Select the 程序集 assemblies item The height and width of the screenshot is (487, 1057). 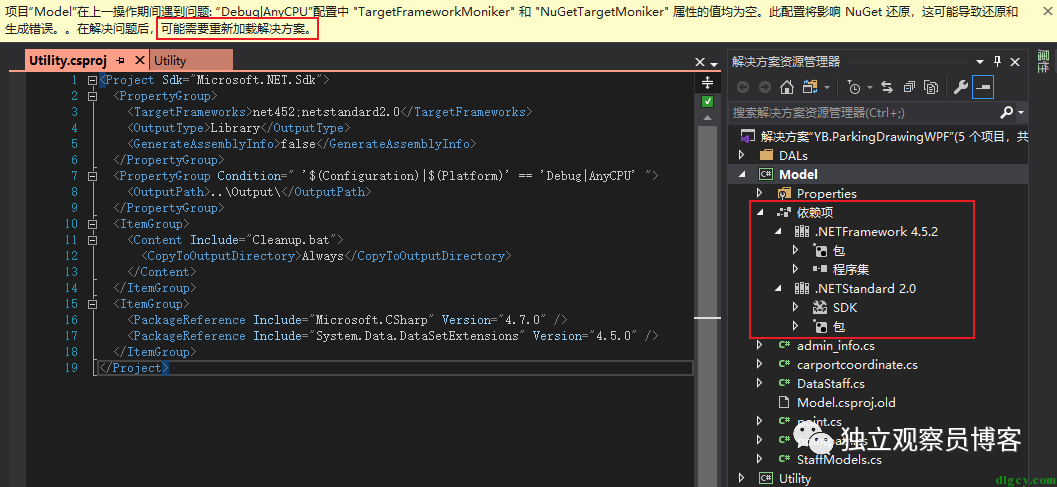point(851,270)
